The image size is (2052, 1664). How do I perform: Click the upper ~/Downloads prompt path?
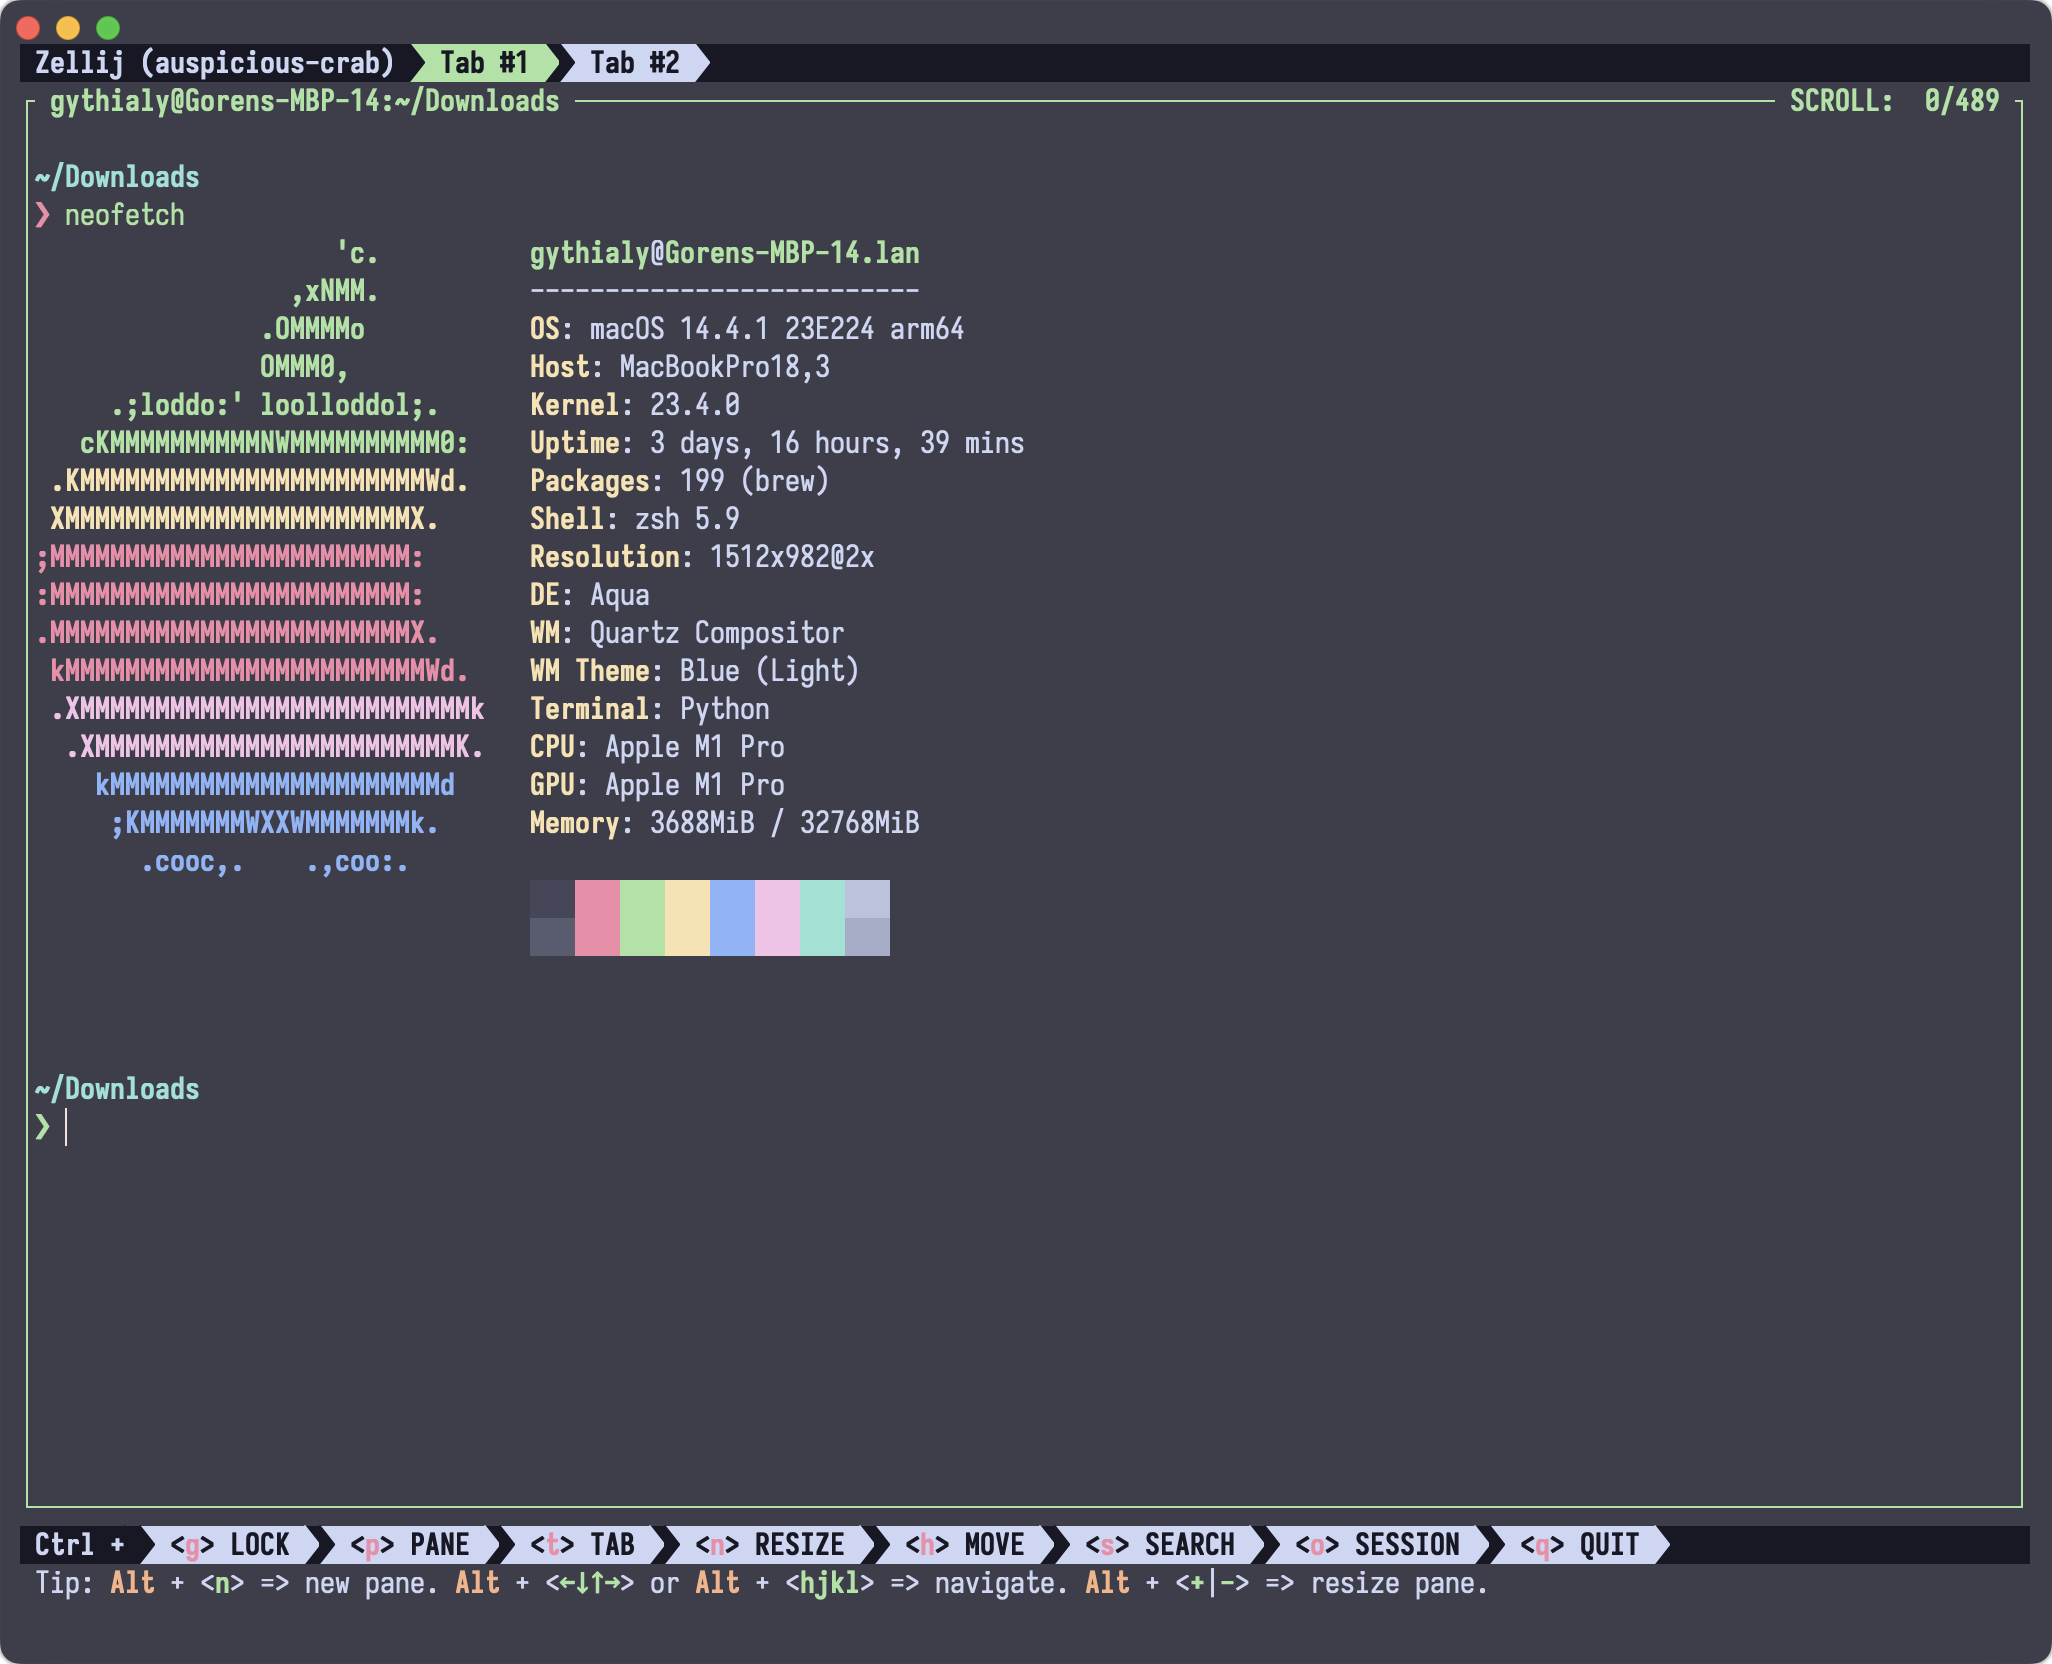(117, 177)
